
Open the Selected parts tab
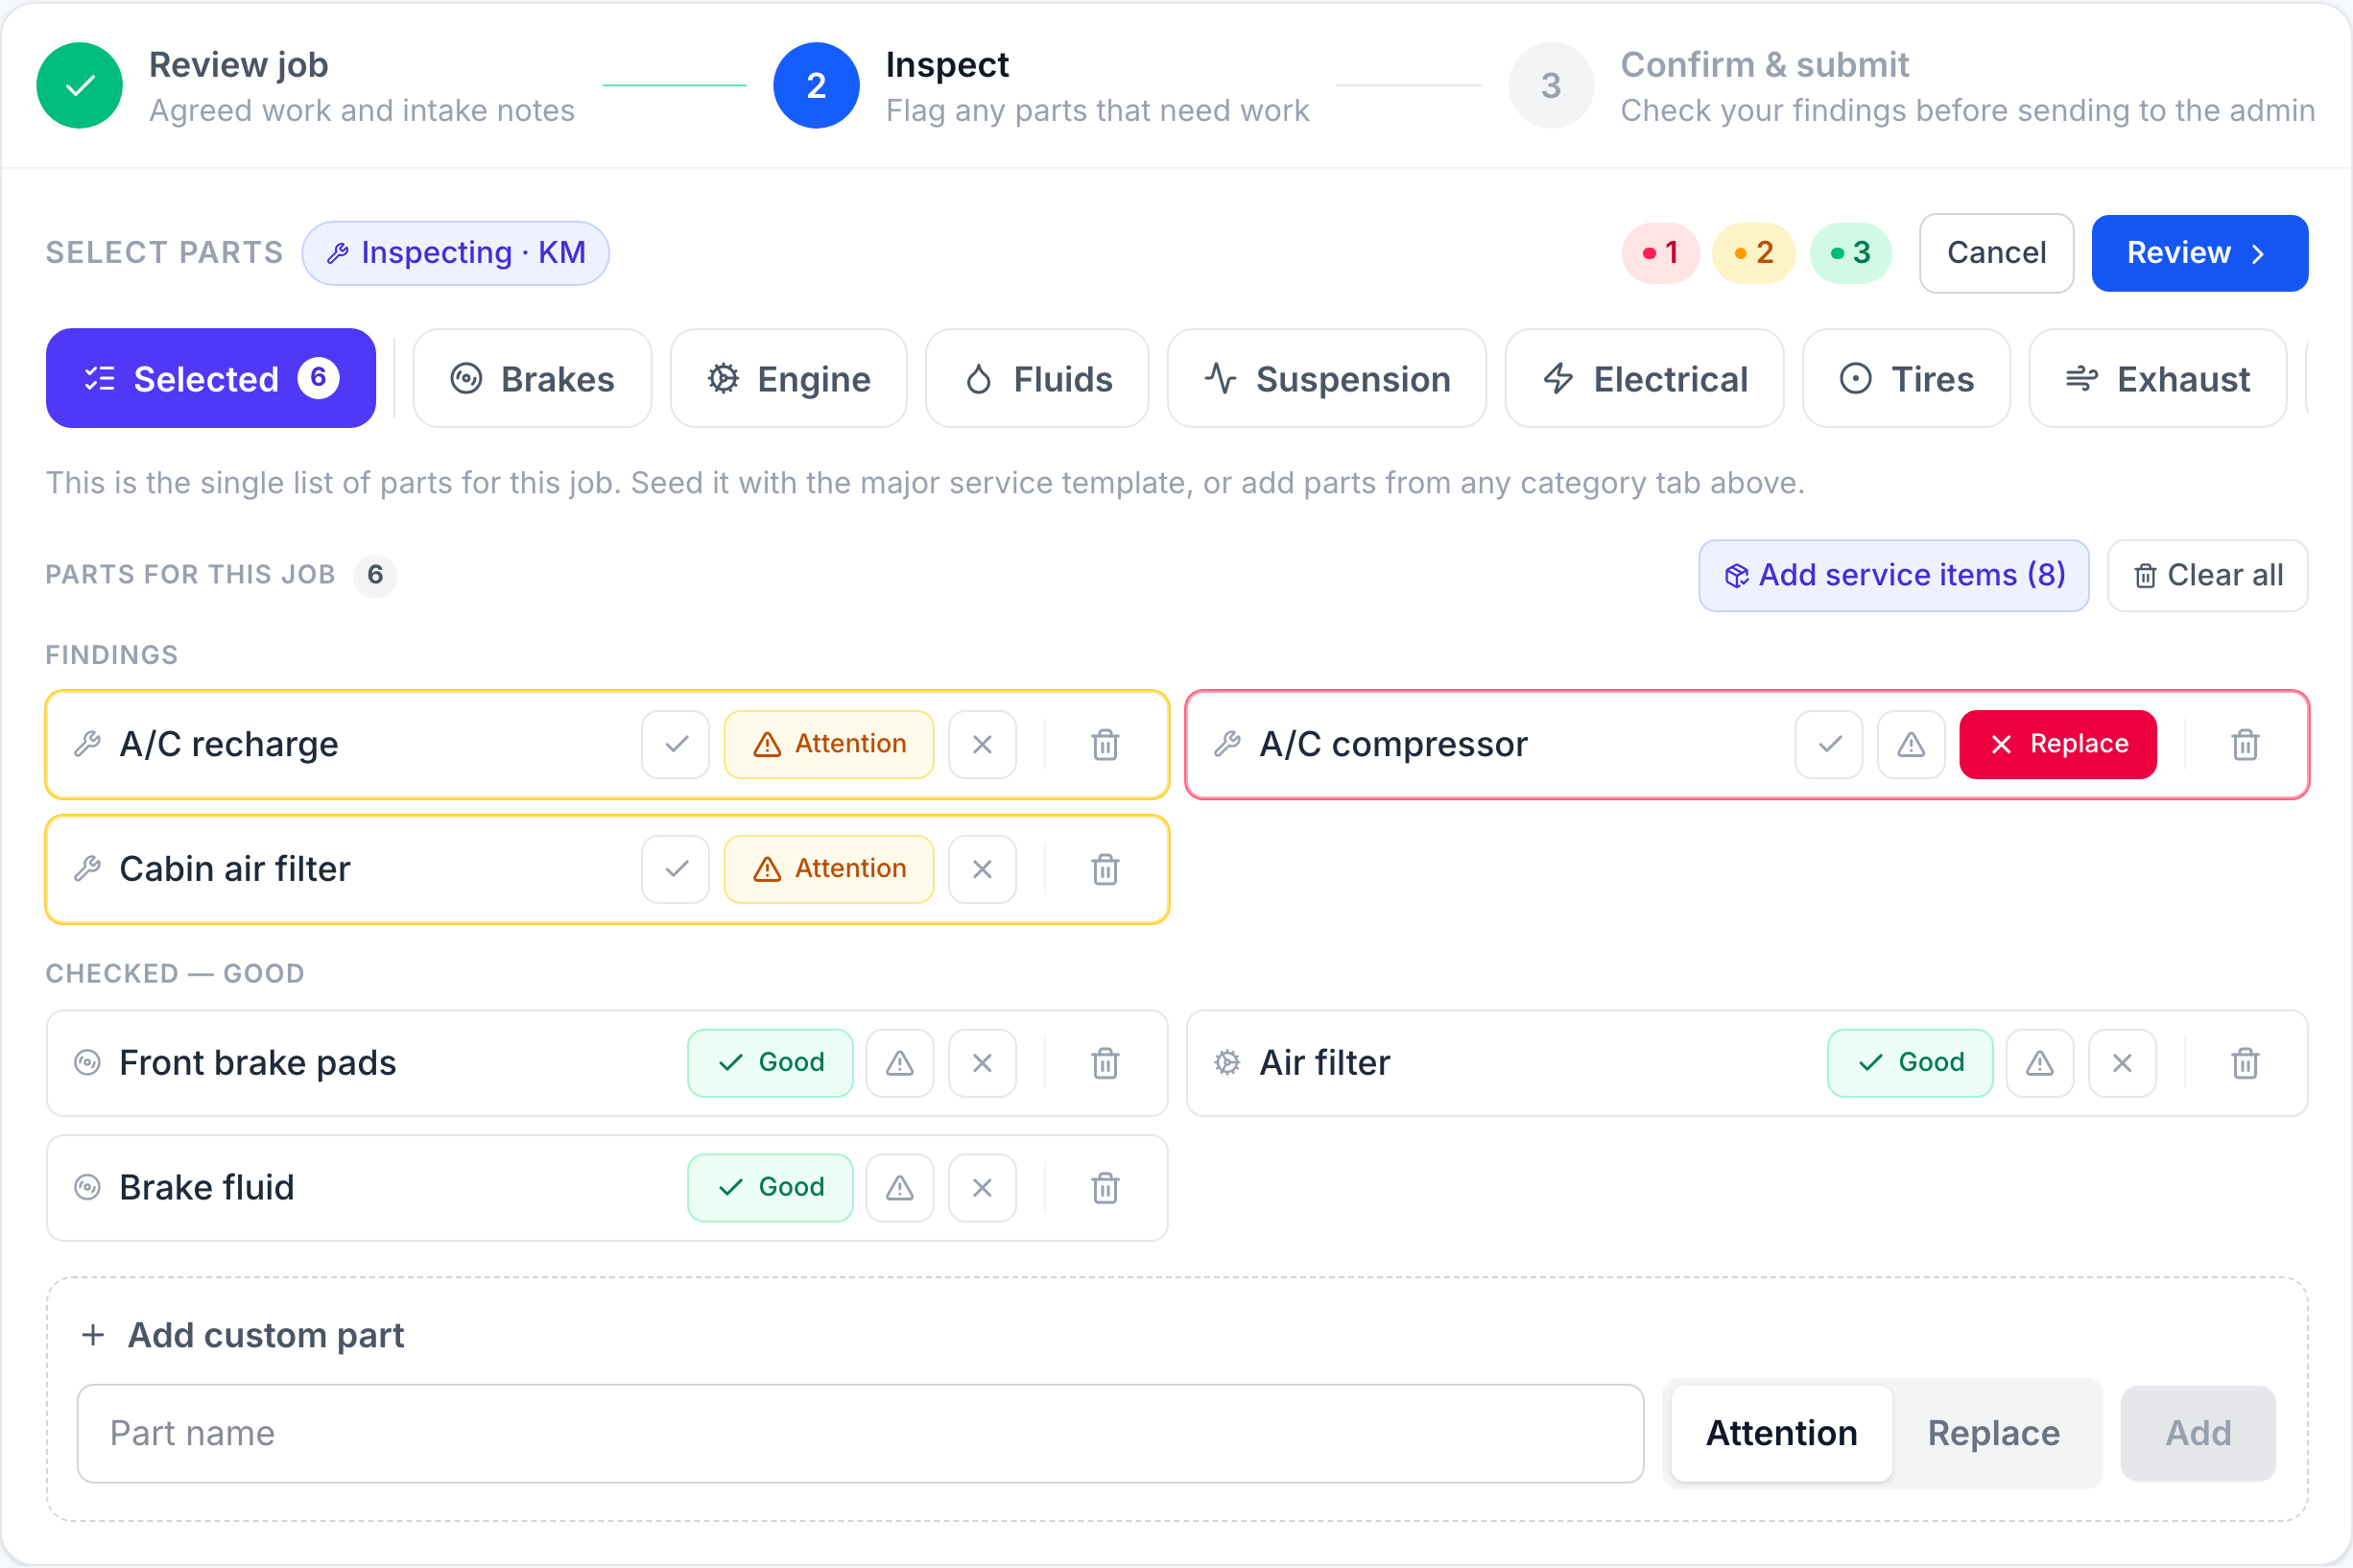pyautogui.click(x=211, y=379)
